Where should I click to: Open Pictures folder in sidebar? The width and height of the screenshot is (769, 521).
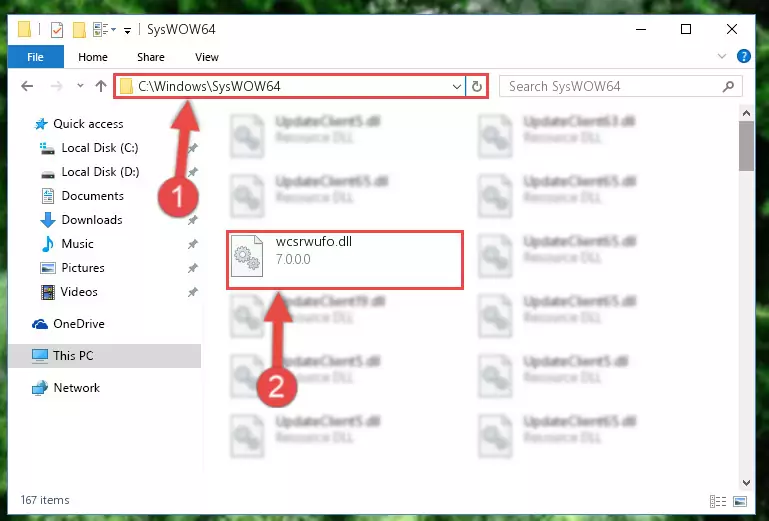coord(83,268)
